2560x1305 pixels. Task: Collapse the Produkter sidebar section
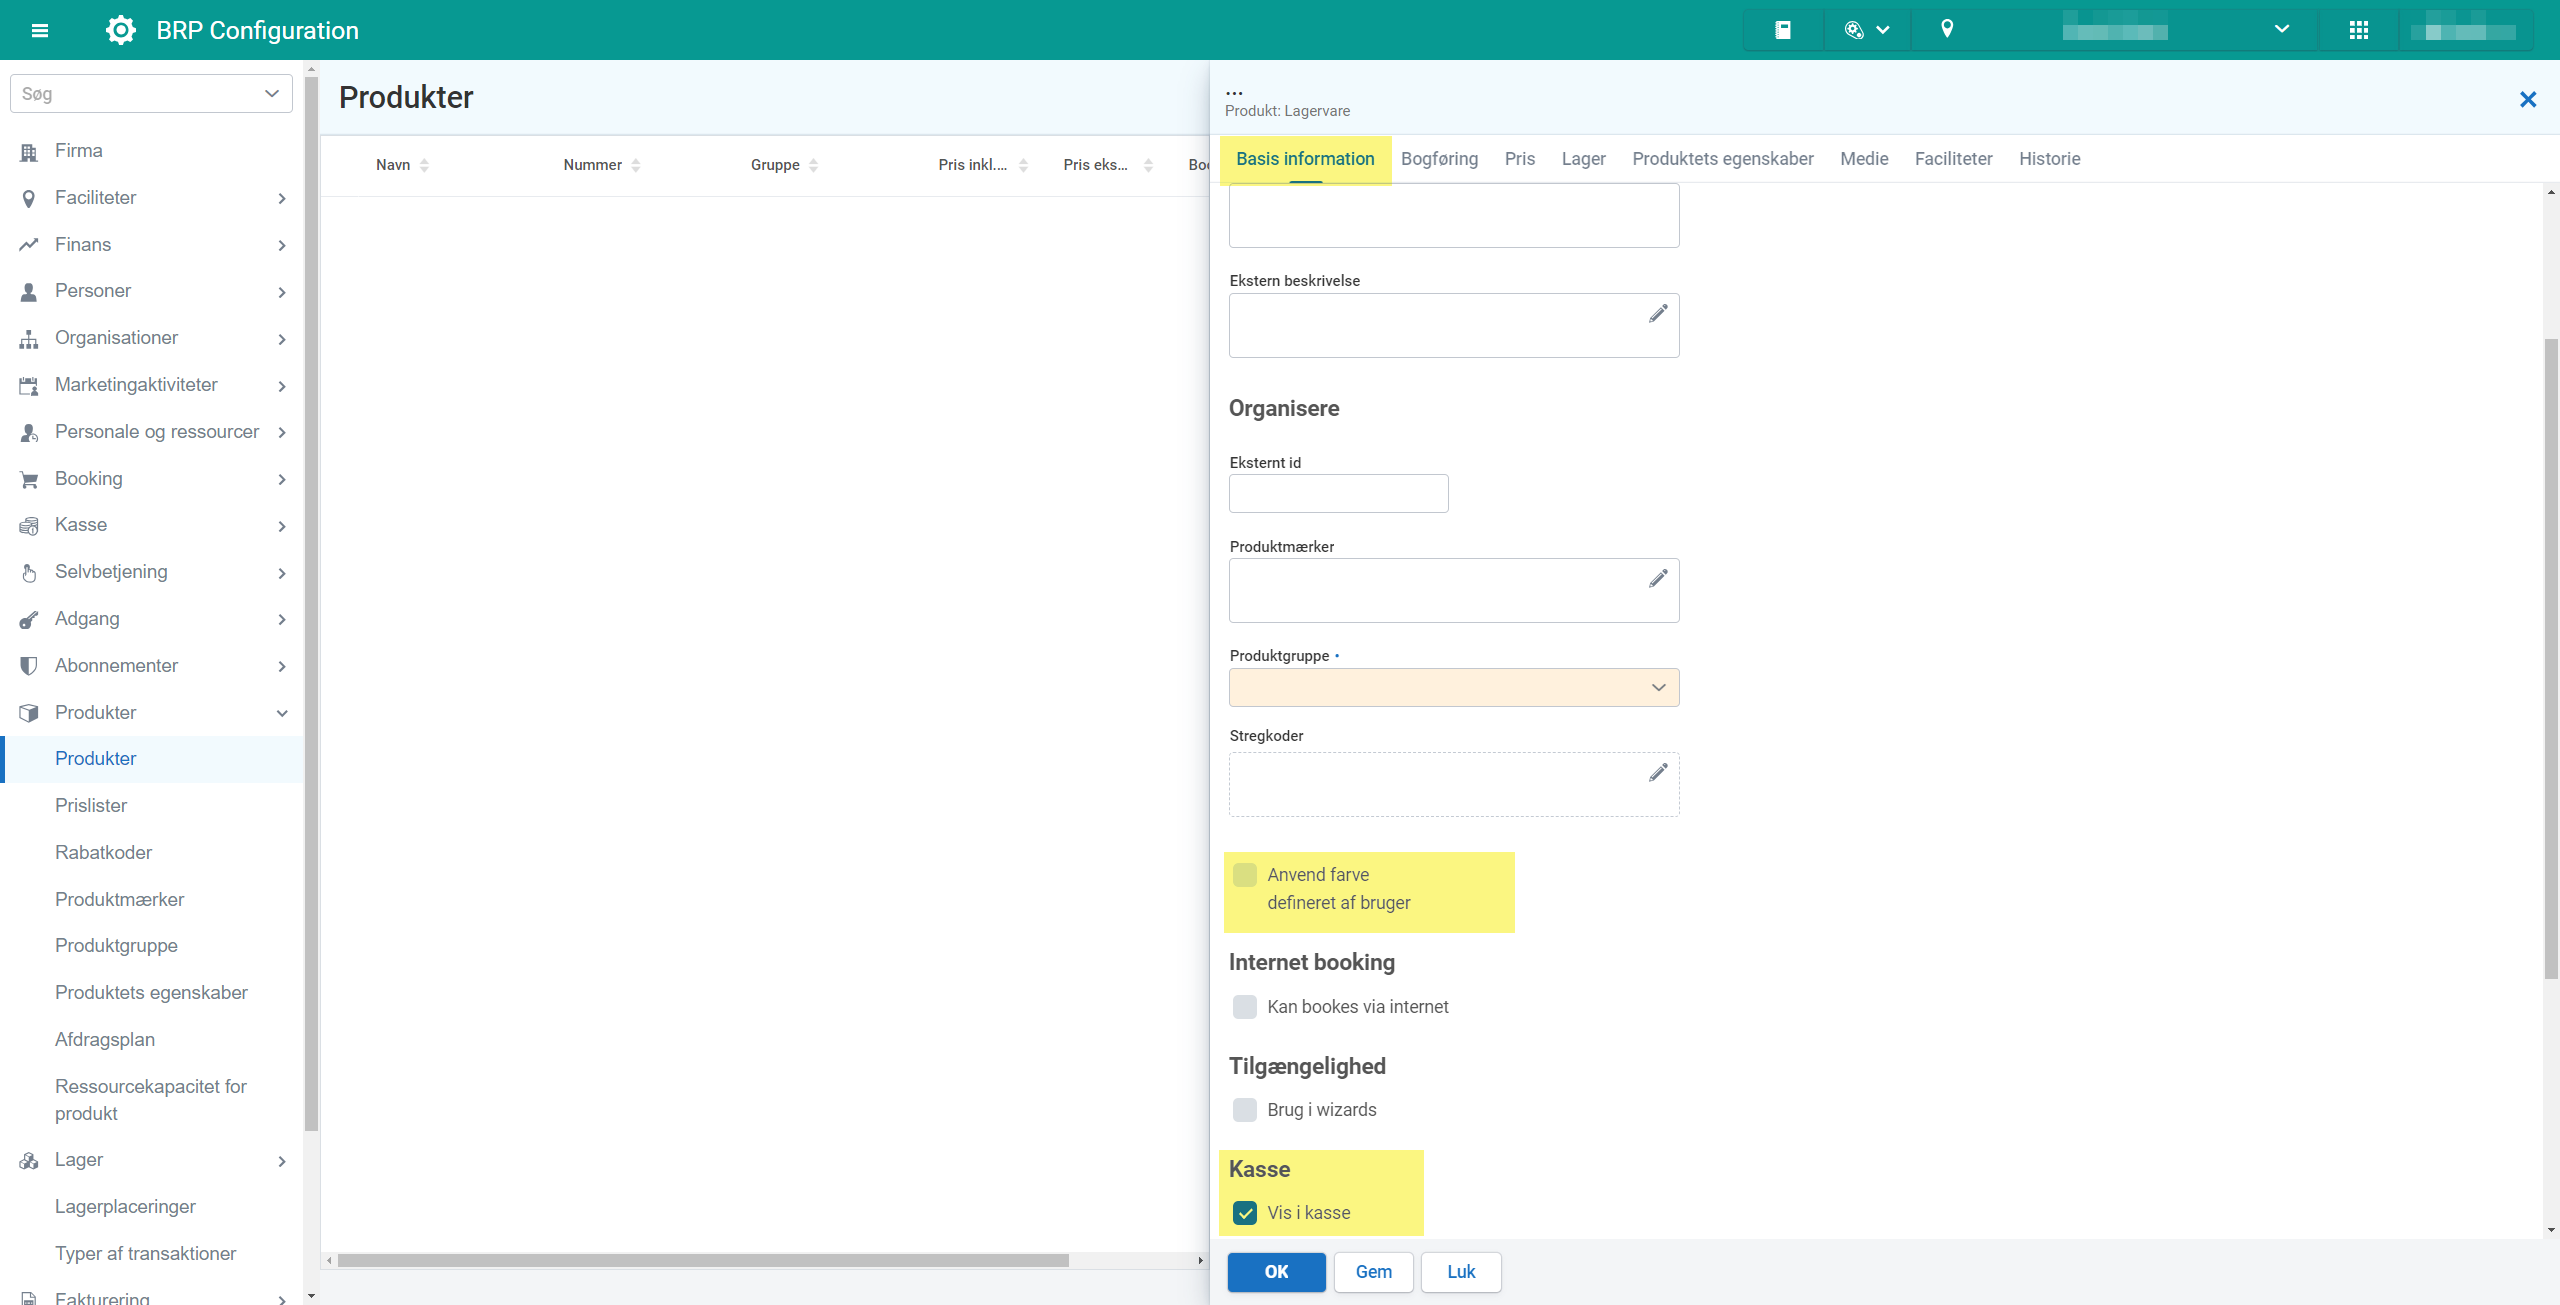[282, 713]
